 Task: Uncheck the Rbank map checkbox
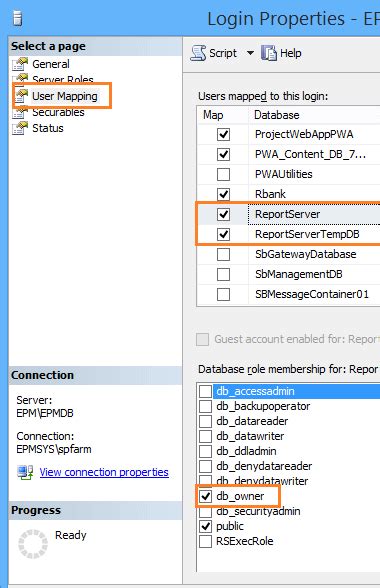click(224, 194)
